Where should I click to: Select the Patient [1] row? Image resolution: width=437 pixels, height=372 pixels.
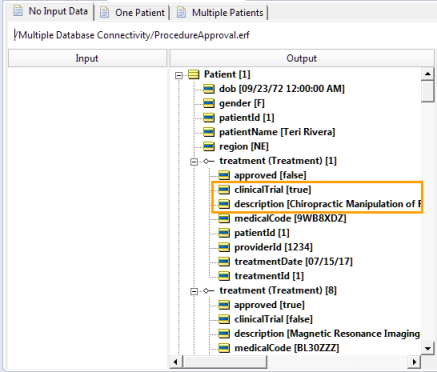click(x=227, y=74)
